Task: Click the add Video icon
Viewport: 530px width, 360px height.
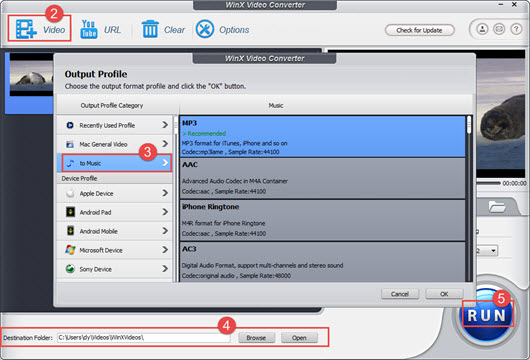Action: click(26, 29)
